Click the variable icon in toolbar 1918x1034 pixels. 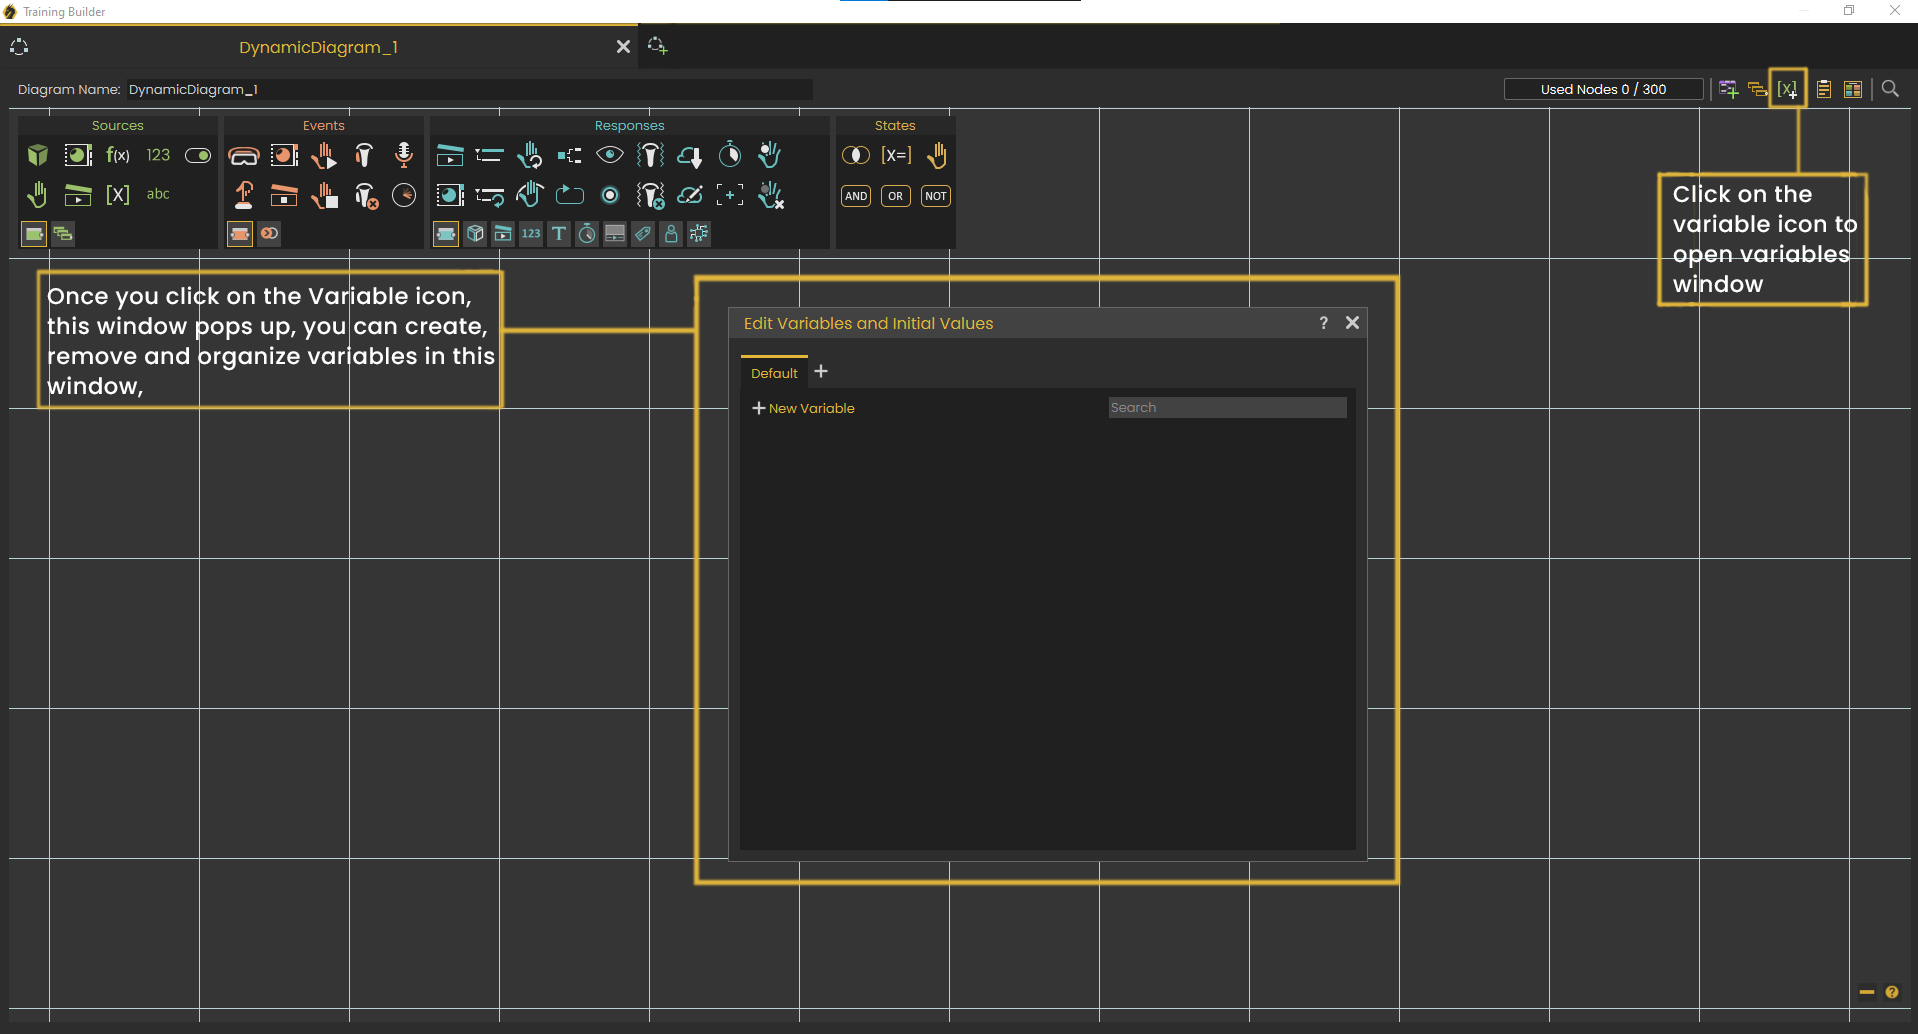tap(1787, 89)
